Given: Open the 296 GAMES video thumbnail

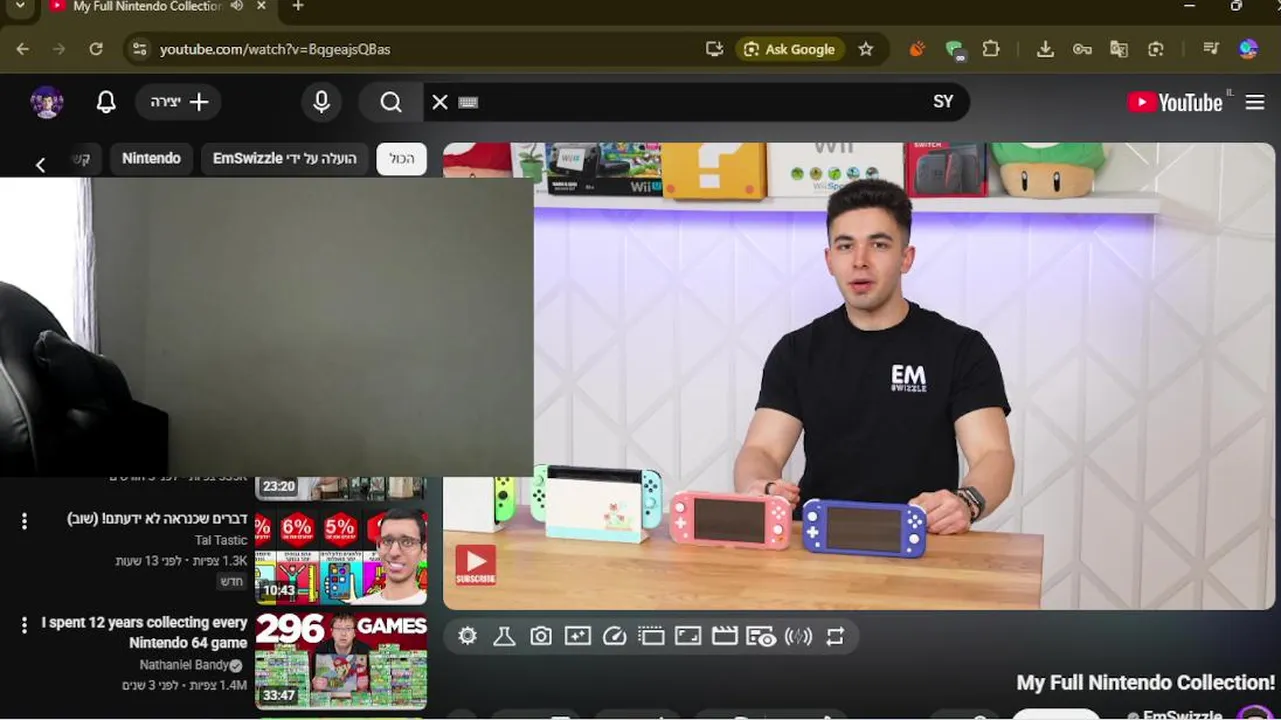Looking at the screenshot, I should pyautogui.click(x=341, y=660).
